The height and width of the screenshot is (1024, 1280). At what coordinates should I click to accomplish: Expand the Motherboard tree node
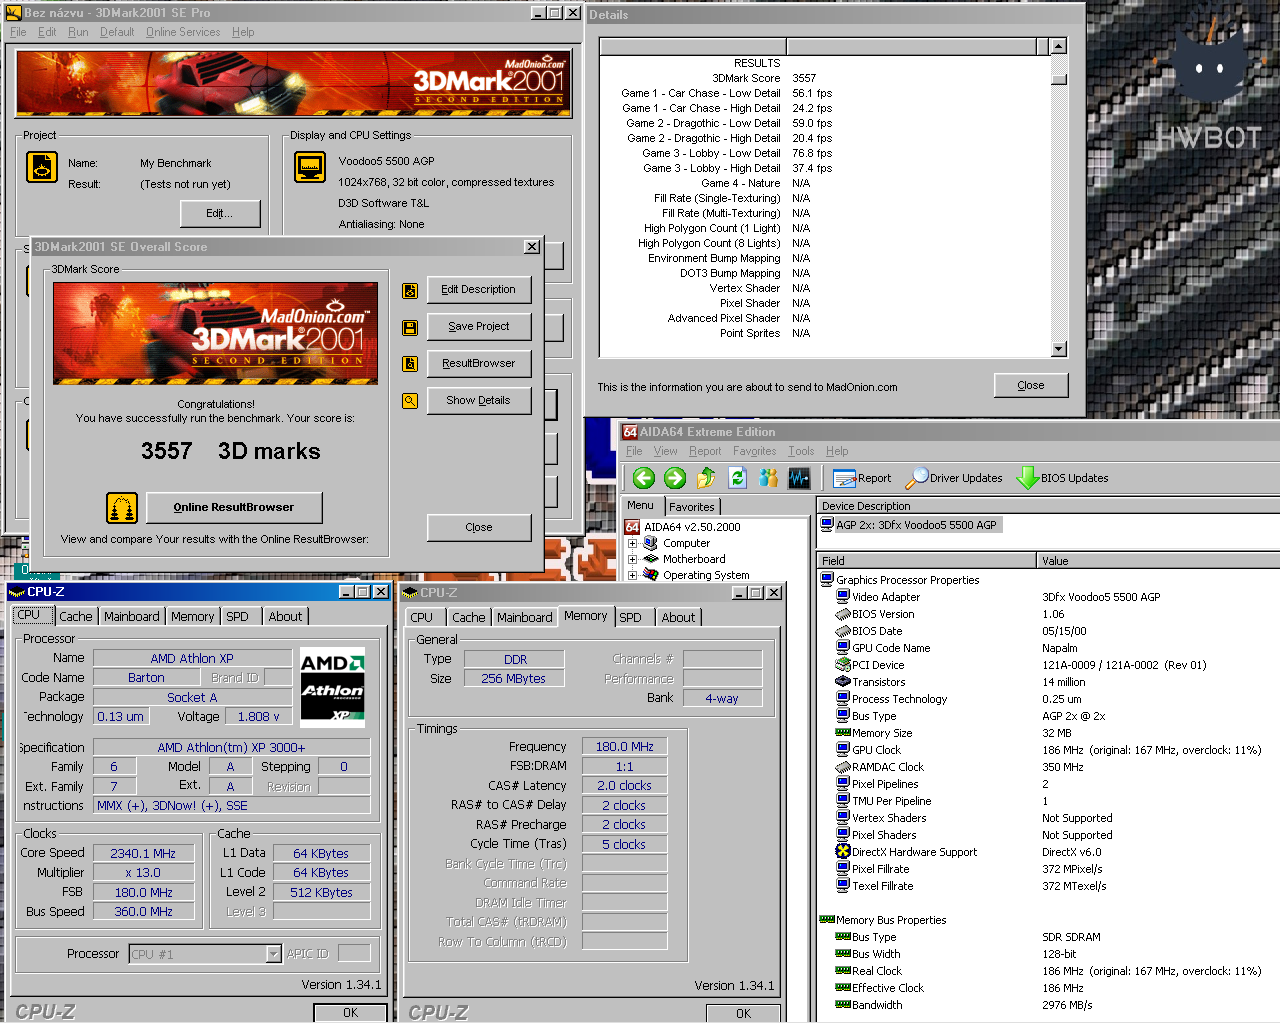click(x=632, y=560)
